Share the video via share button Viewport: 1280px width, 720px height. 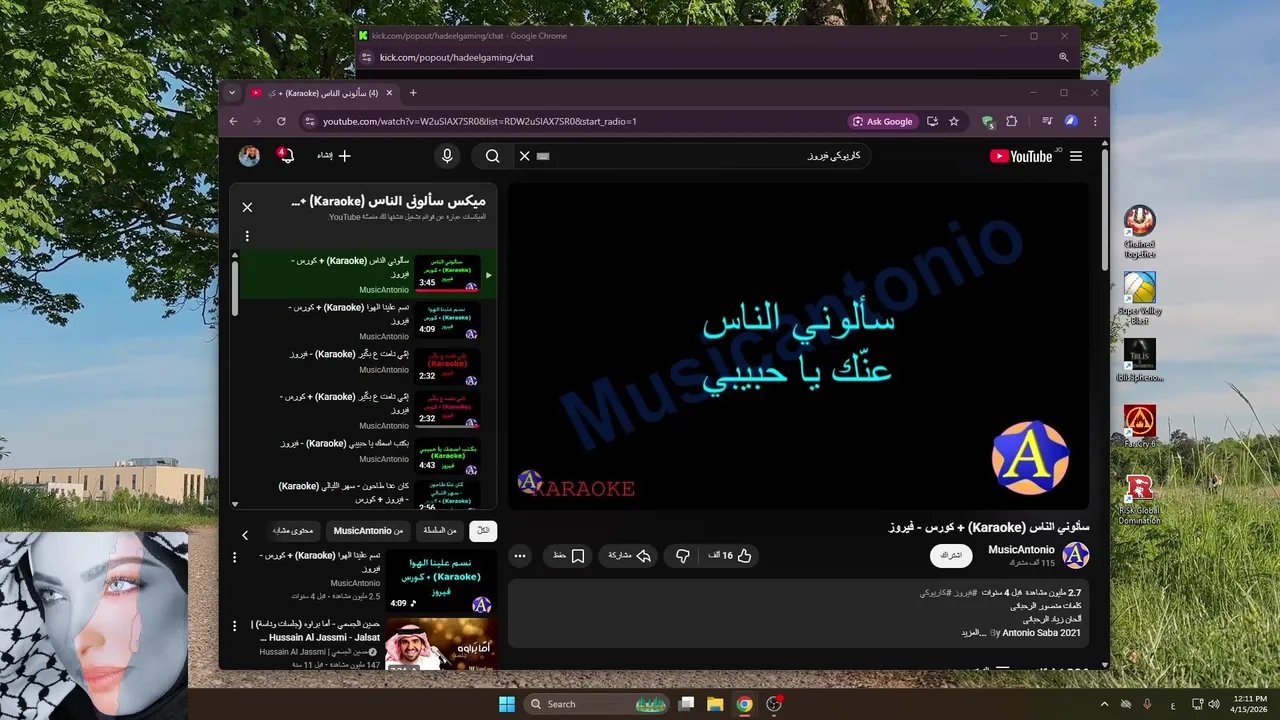click(x=630, y=556)
